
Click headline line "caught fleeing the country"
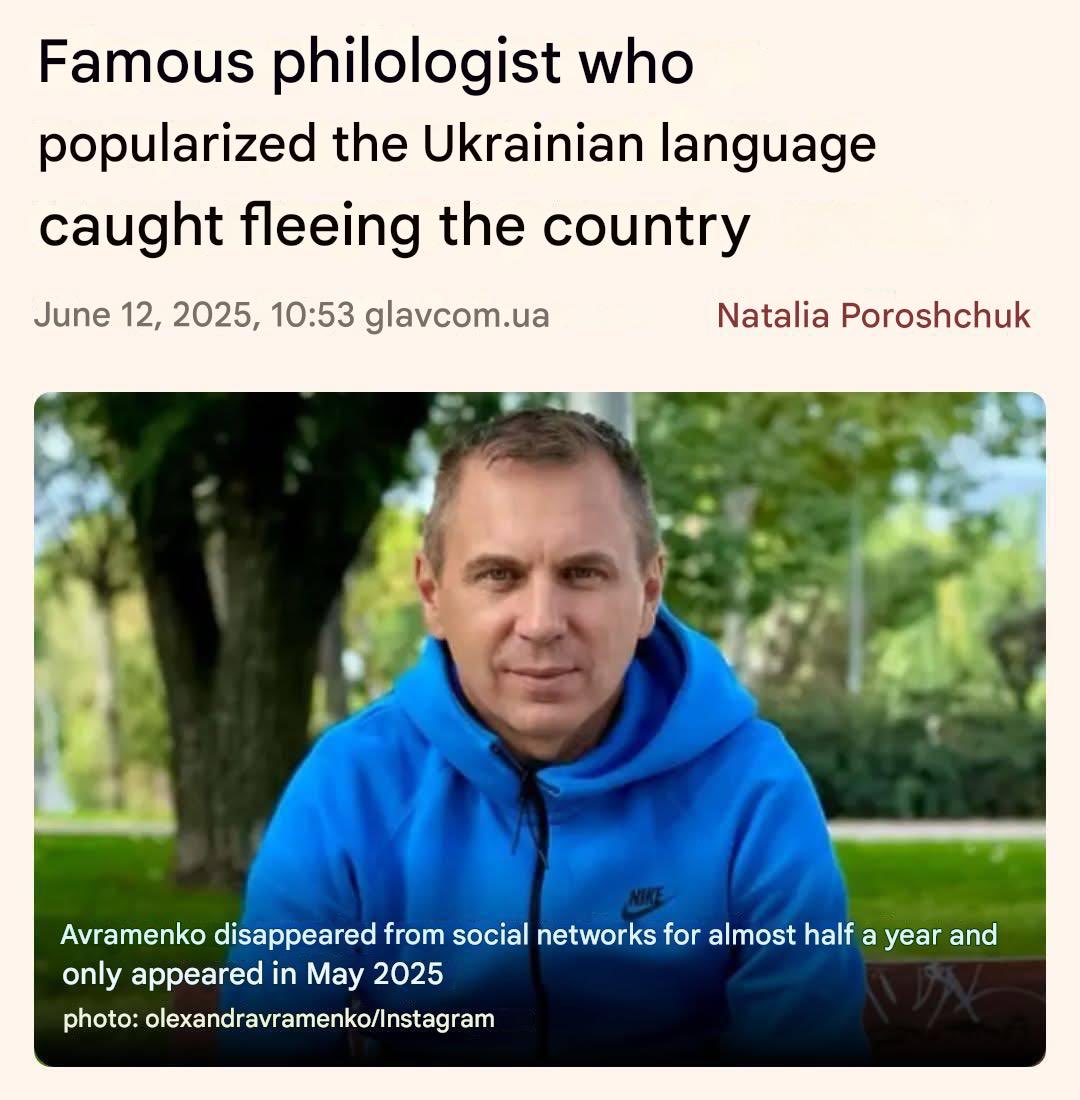pos(394,226)
